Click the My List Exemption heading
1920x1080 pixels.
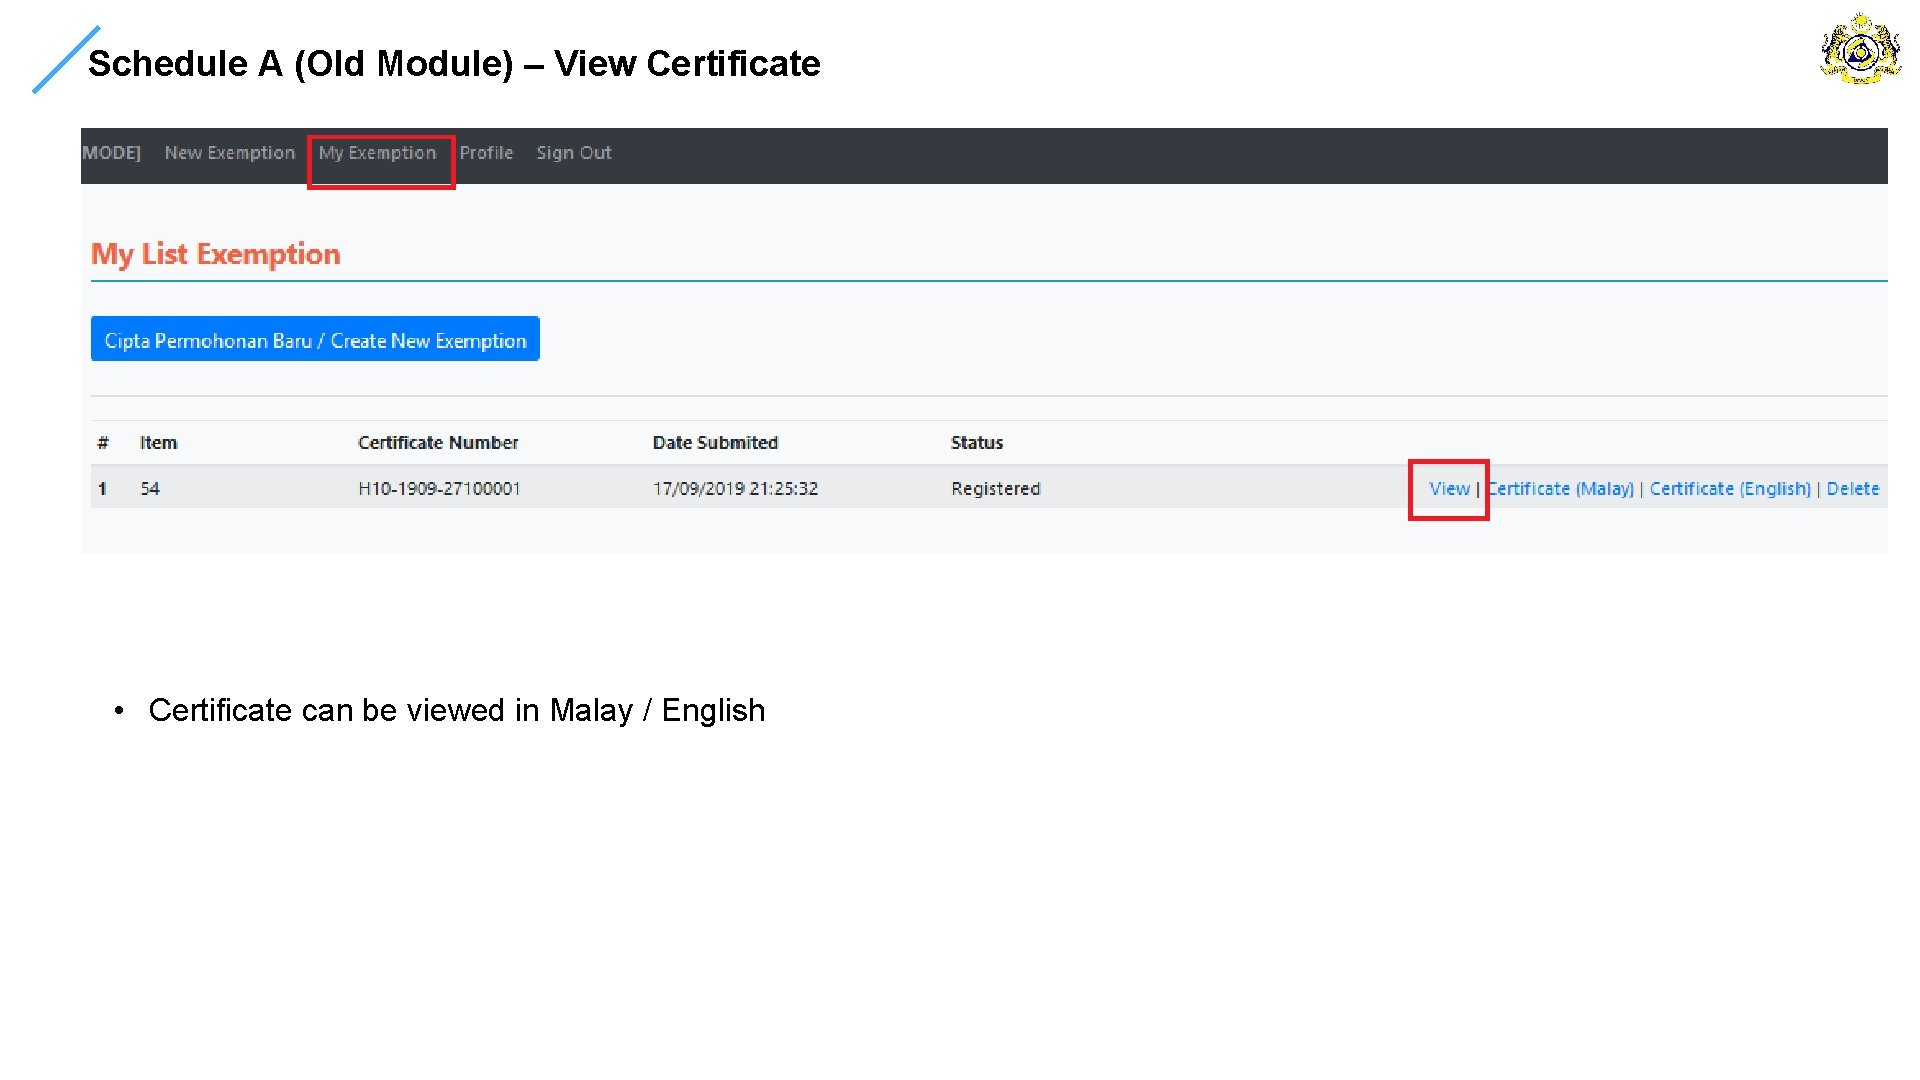[x=216, y=255]
